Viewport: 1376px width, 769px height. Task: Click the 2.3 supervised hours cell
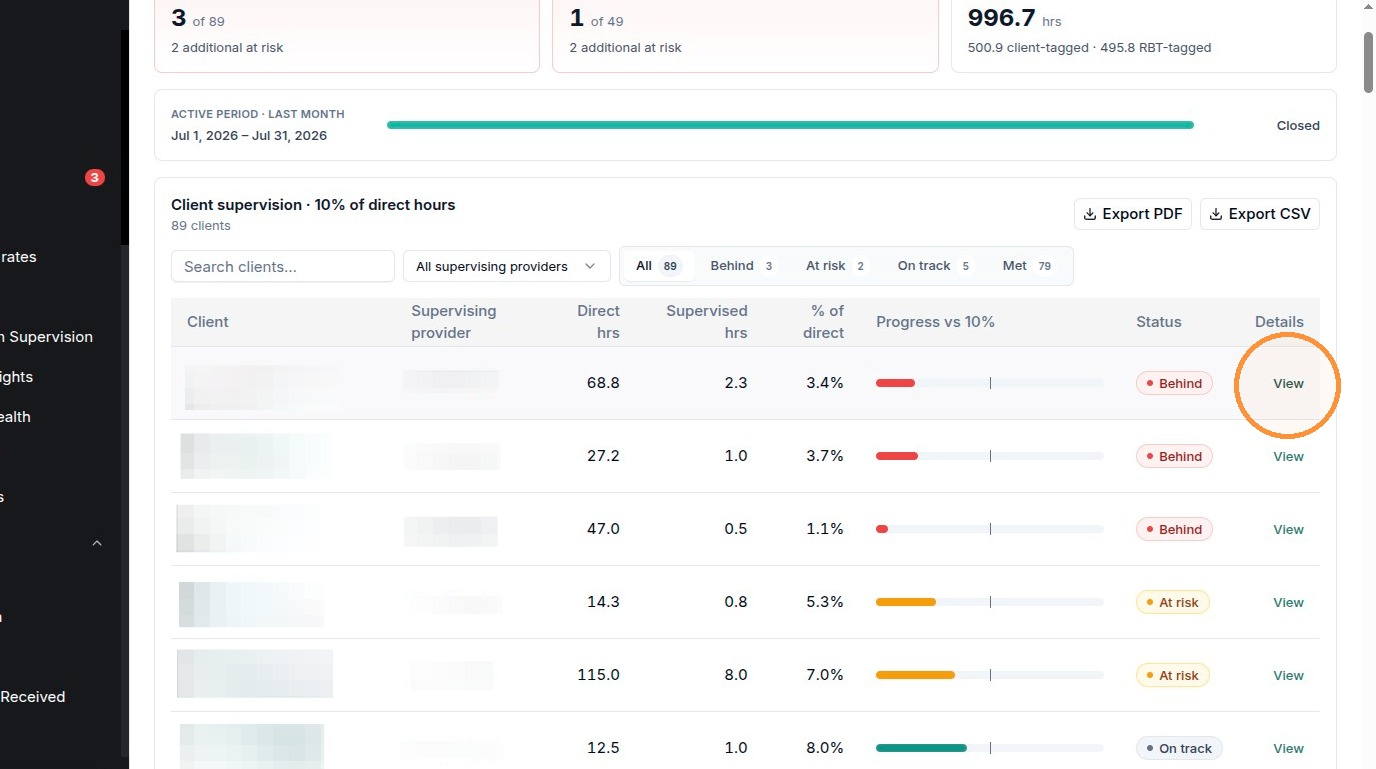736,383
